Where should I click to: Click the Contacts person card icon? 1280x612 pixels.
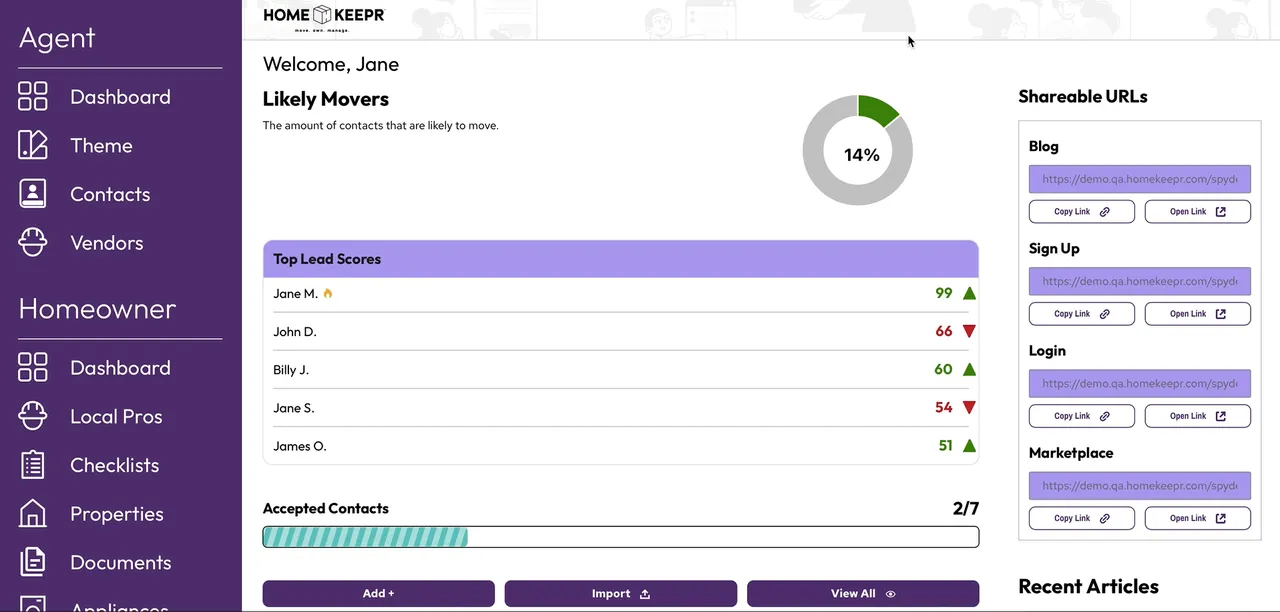33,194
